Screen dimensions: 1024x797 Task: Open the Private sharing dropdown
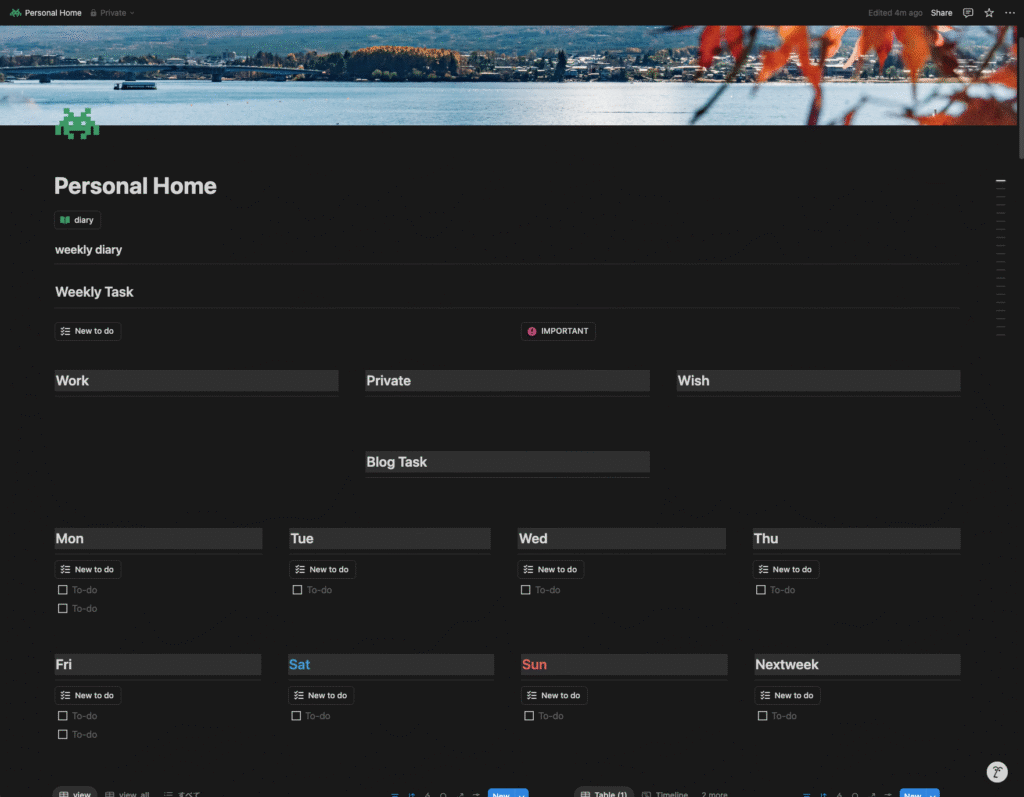coord(112,12)
